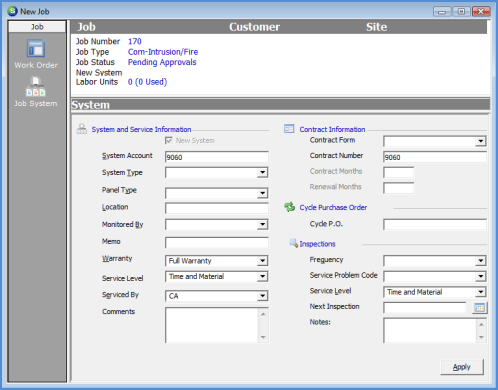The width and height of the screenshot is (498, 390).
Task: Click the Cycle Purchase Order heading
Action: pyautogui.click(x=333, y=207)
